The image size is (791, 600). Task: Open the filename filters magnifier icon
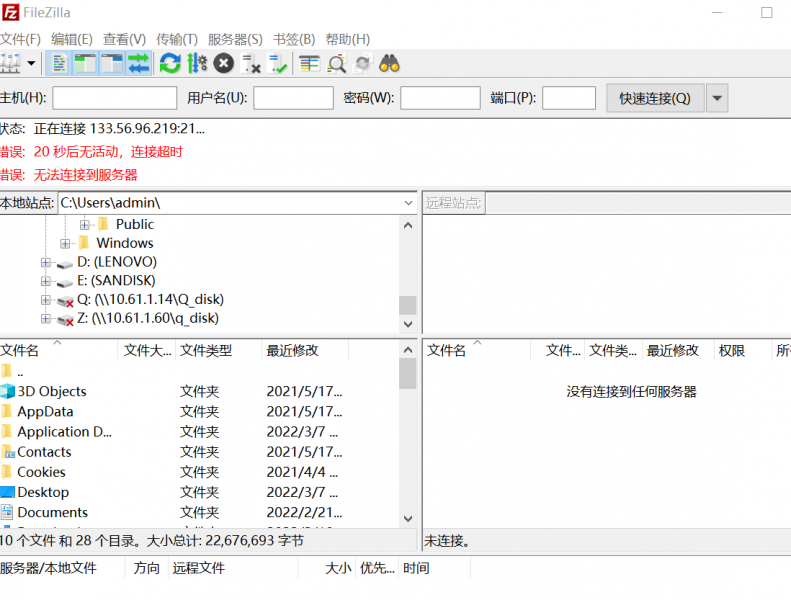337,64
